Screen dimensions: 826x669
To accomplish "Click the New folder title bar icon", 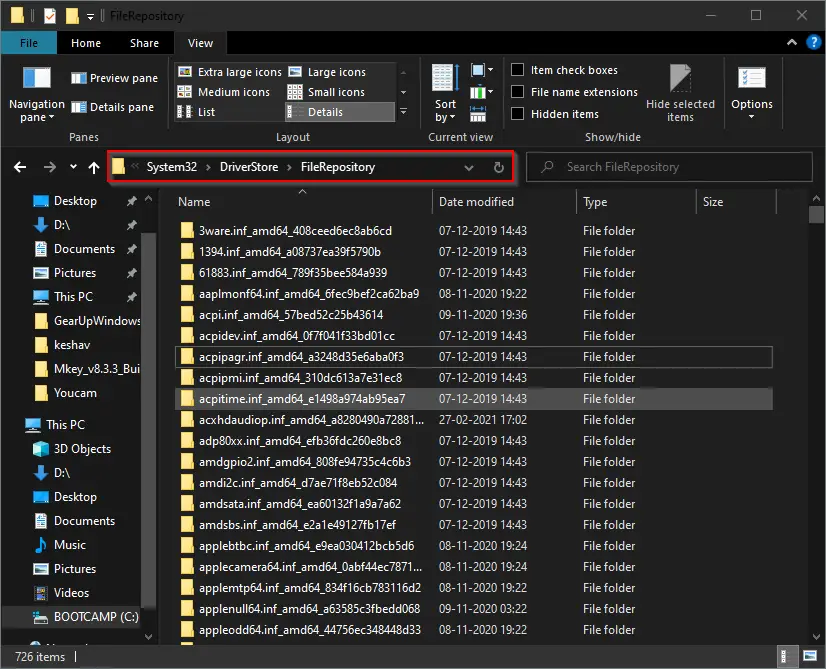I will (x=72, y=16).
